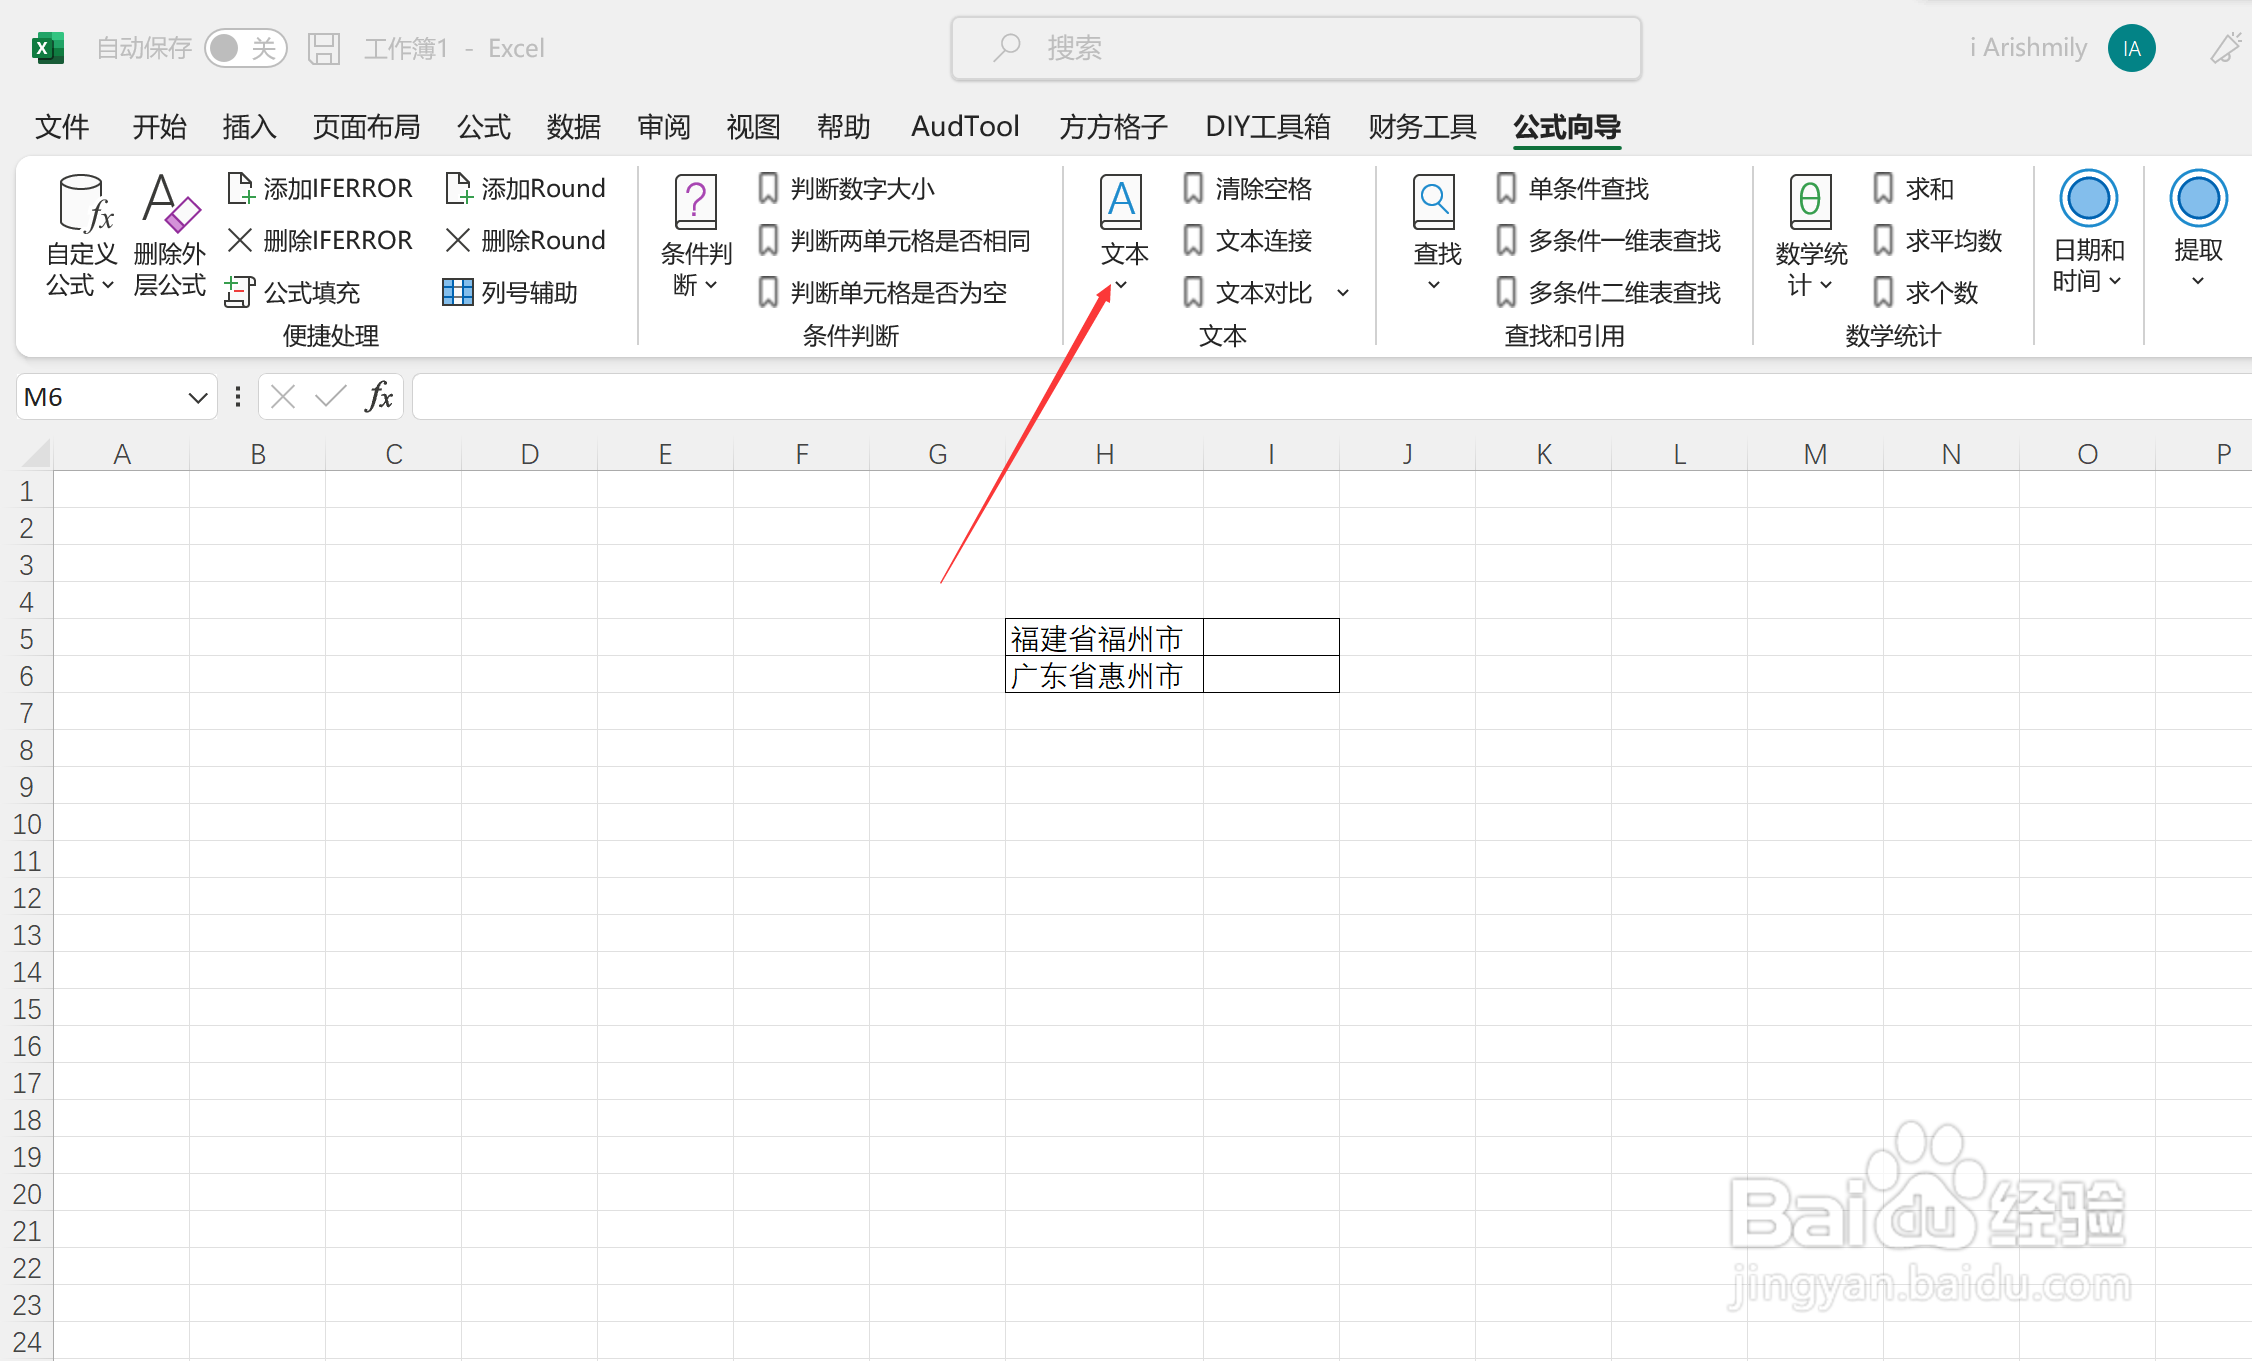Click the pen icon in title bar
The image size is (2252, 1361).
2226,48
